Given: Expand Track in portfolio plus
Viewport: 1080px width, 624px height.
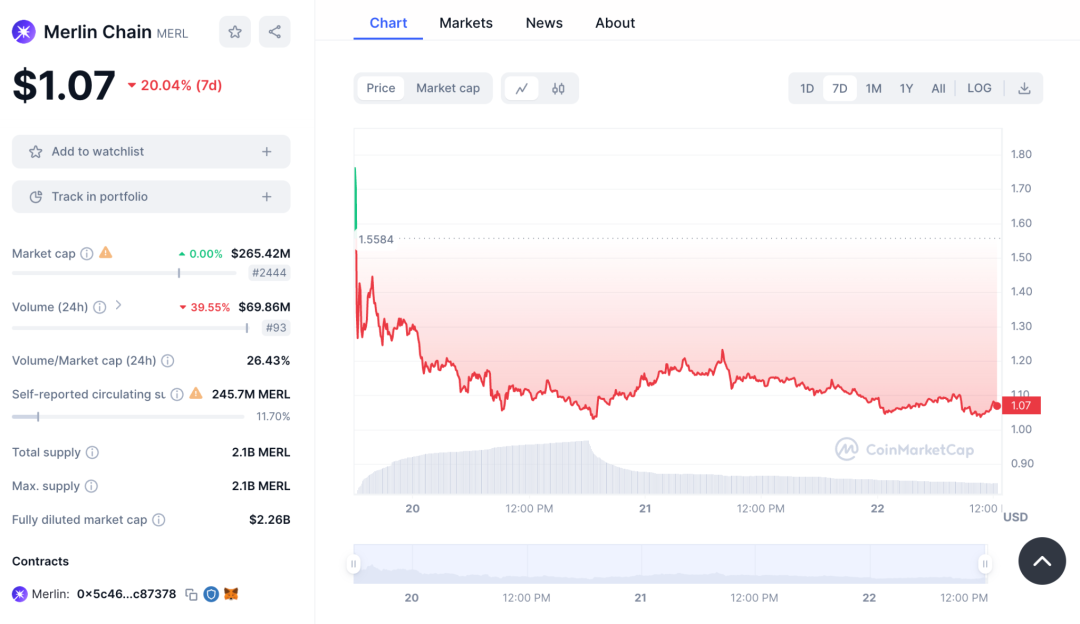Looking at the screenshot, I should pyautogui.click(x=267, y=197).
